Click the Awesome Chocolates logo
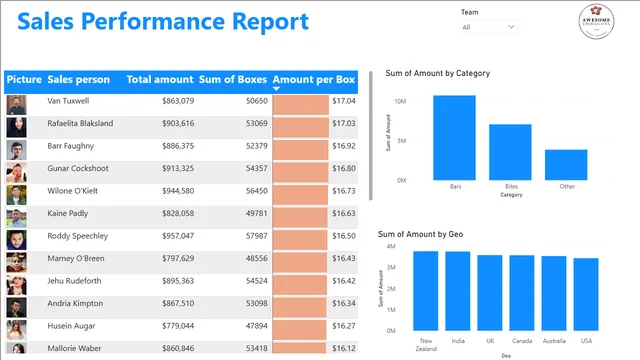The width and height of the screenshot is (640, 360). point(596,21)
